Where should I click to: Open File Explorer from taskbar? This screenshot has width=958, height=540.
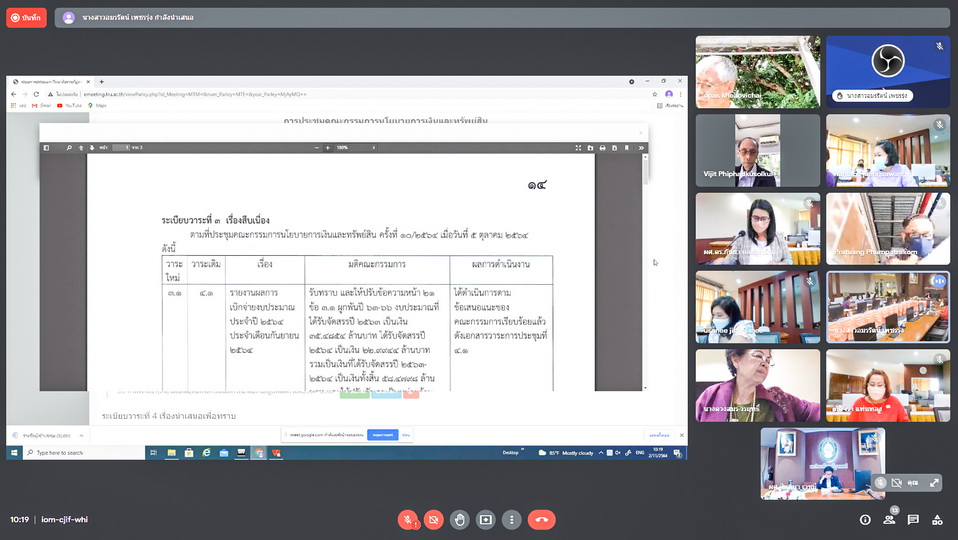pyautogui.click(x=172, y=453)
